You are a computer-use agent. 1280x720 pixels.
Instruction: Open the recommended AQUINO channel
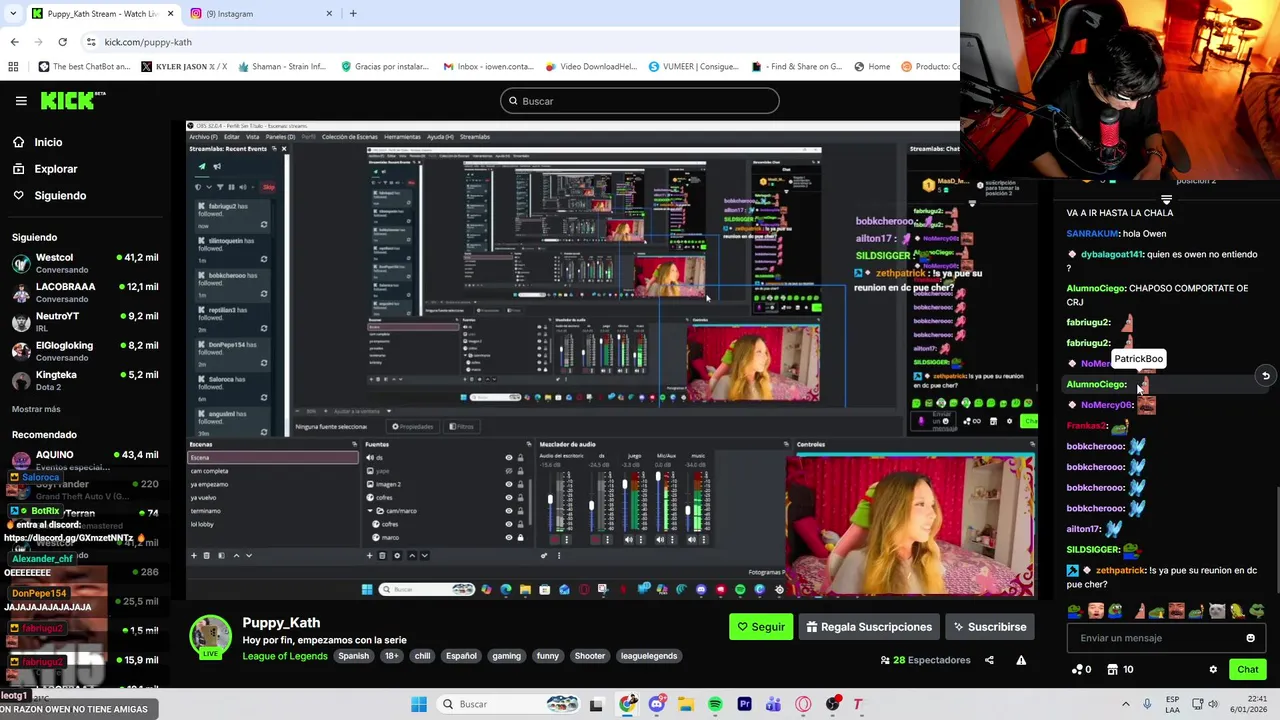84,460
